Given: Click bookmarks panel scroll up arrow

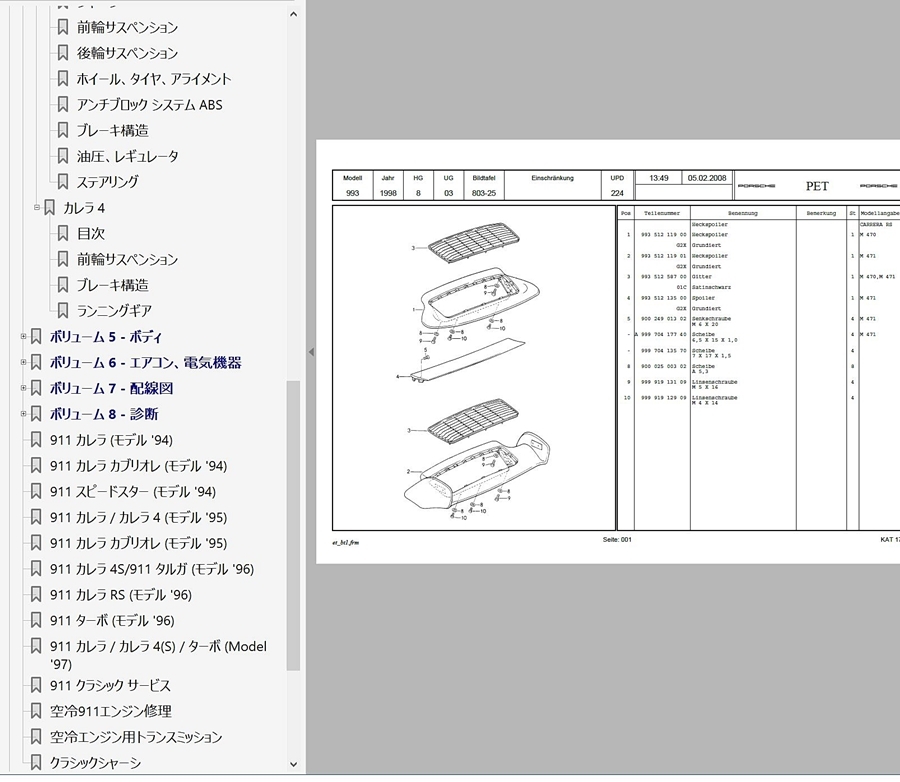Looking at the screenshot, I should (293, 14).
